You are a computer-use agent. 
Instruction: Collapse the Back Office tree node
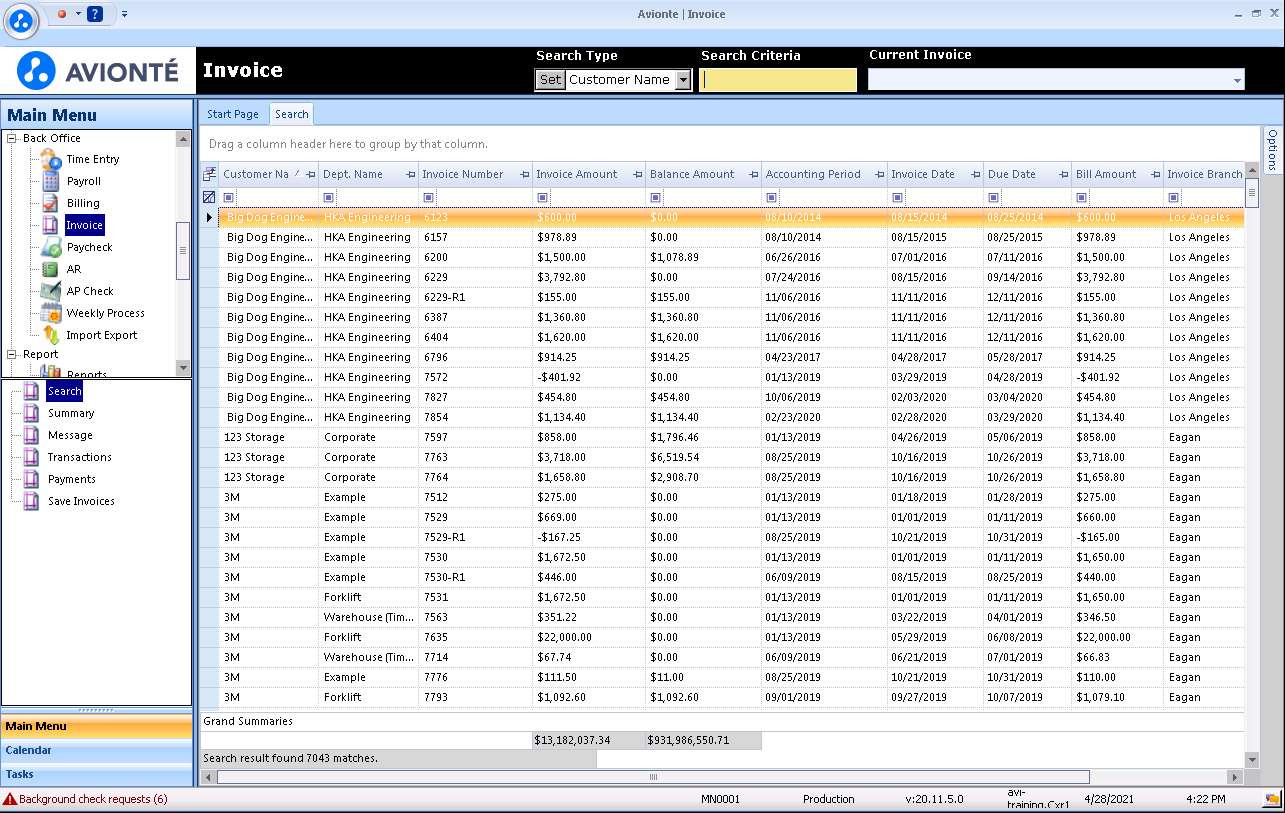click(x=13, y=139)
